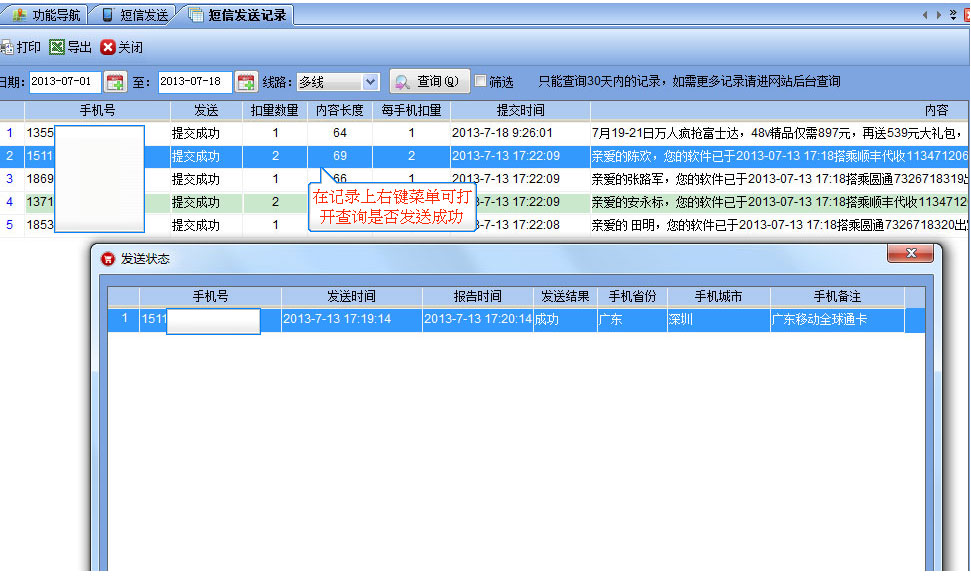Open the start date calendar picker
The image size is (971, 581).
tap(115, 82)
